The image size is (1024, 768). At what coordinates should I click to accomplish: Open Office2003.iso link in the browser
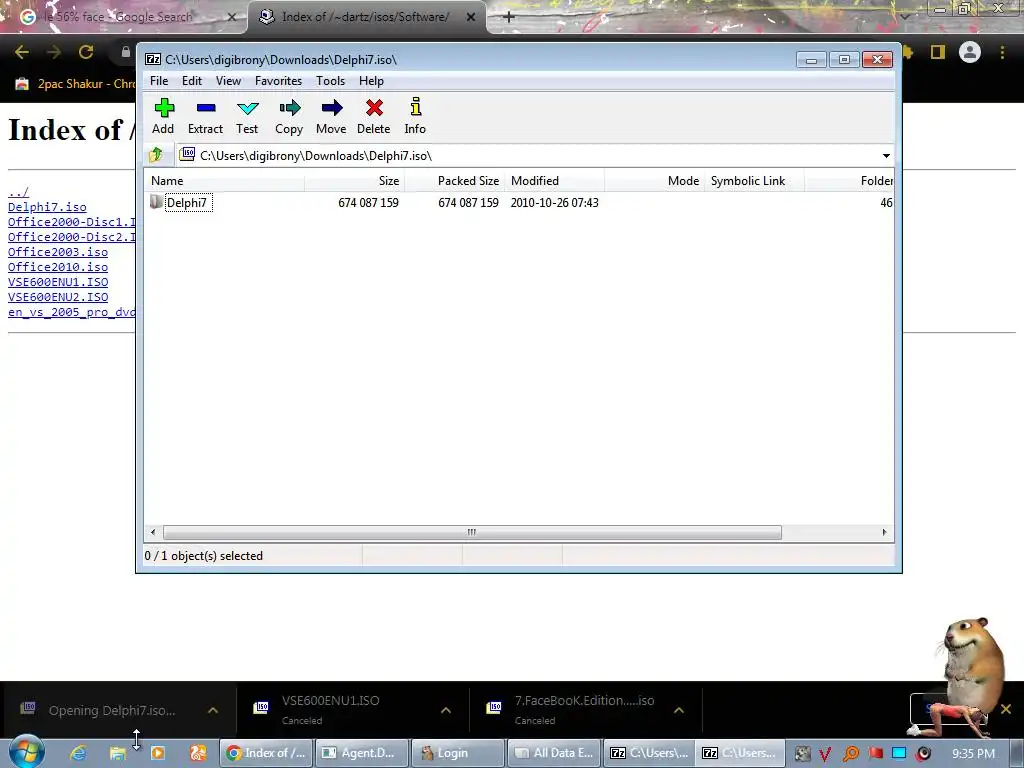pos(58,252)
